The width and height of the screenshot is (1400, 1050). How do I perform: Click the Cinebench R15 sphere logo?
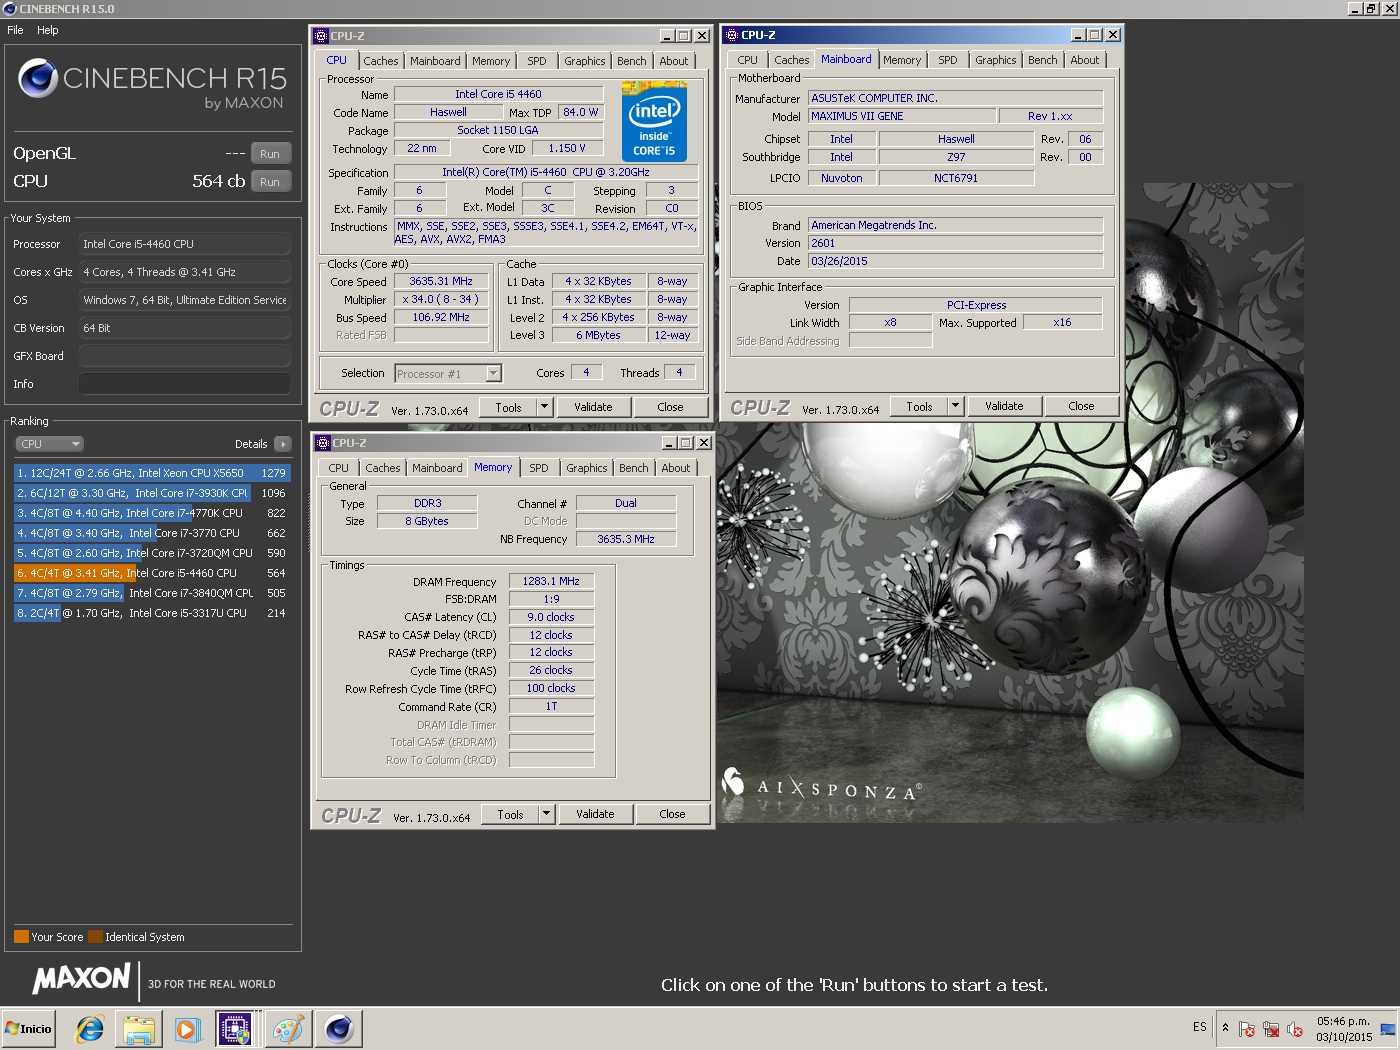tap(38, 78)
